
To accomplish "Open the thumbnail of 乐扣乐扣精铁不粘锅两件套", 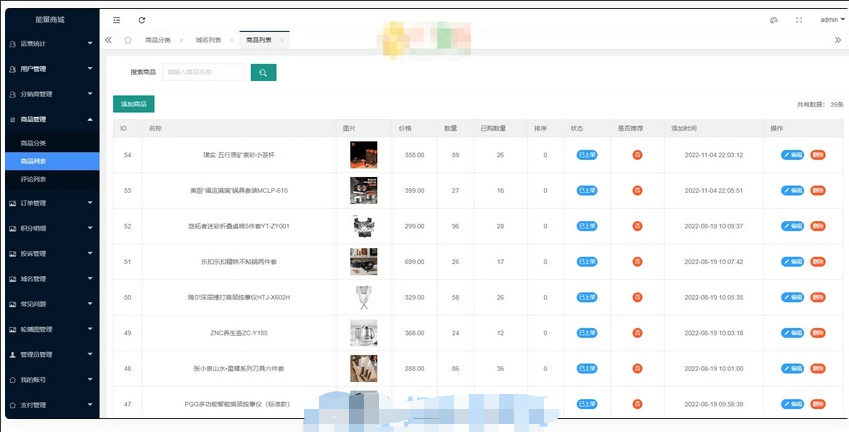I will tap(364, 262).
